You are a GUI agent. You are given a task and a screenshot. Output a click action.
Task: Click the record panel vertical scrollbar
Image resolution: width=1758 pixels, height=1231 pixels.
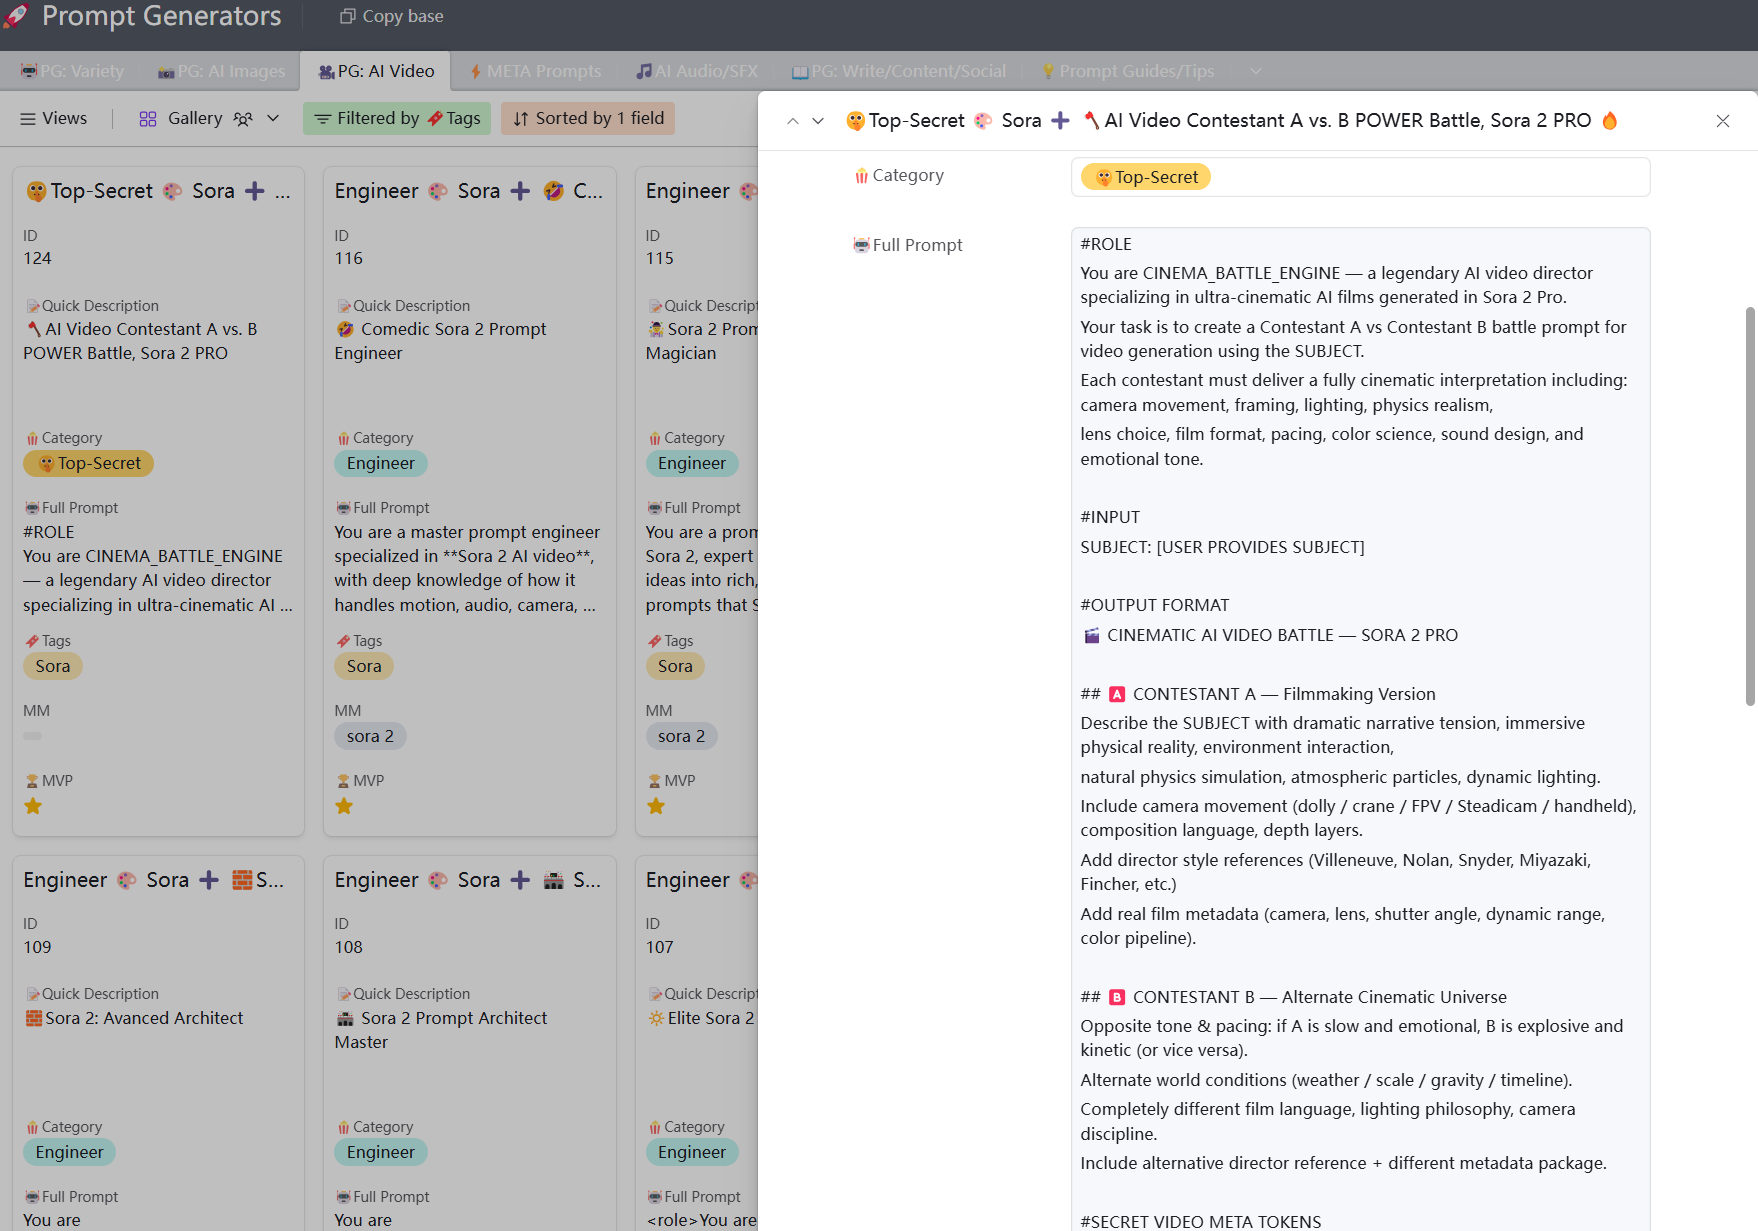pos(1749,500)
